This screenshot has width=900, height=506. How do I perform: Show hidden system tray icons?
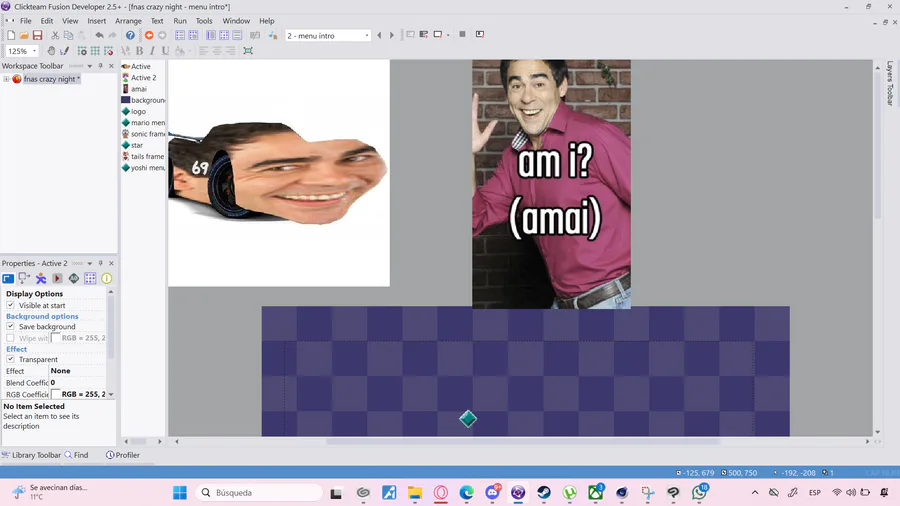click(x=755, y=492)
